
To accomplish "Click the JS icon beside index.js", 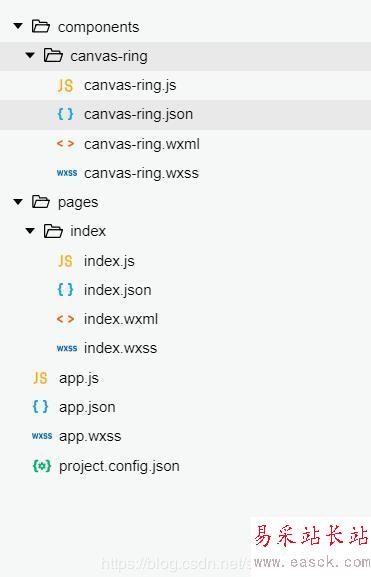I will (x=66, y=261).
